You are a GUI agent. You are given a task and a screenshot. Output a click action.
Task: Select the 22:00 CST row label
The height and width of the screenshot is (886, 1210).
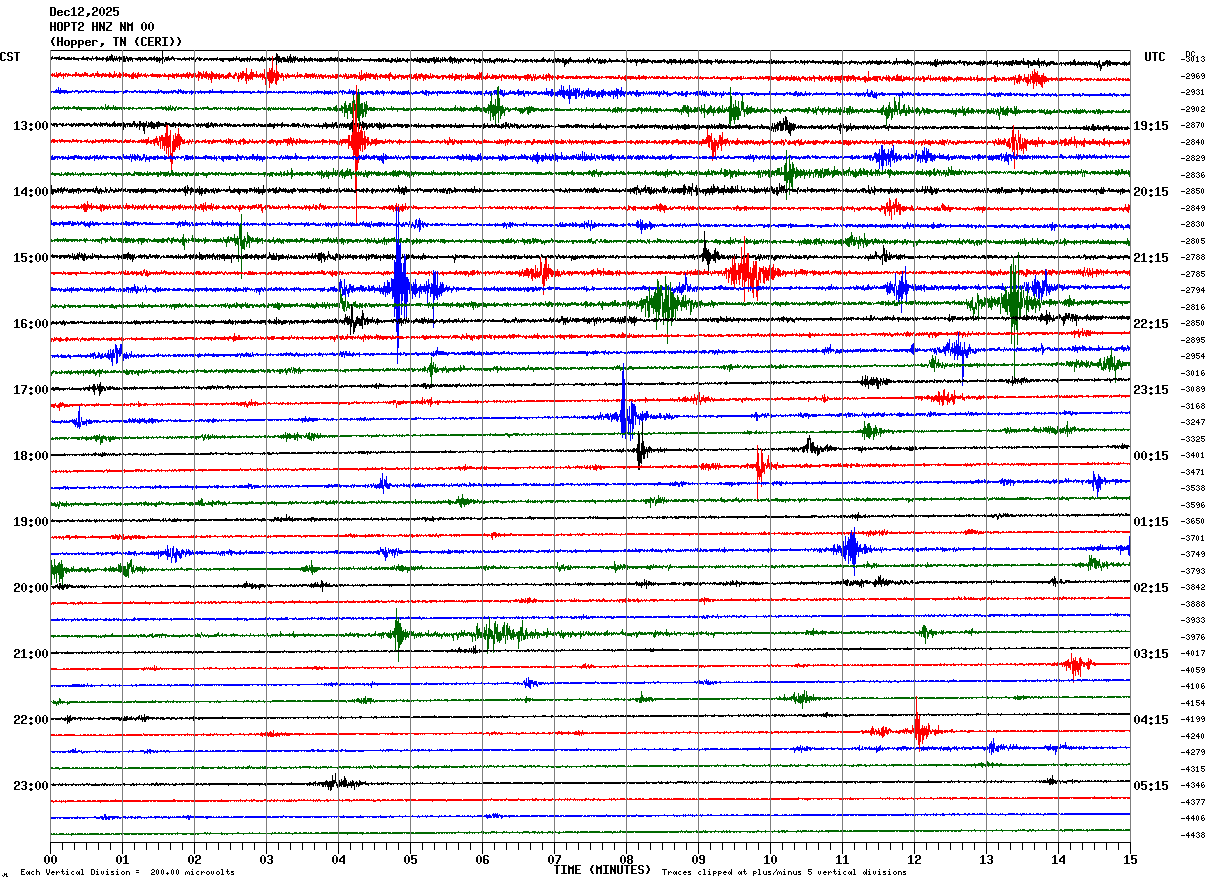click(30, 720)
